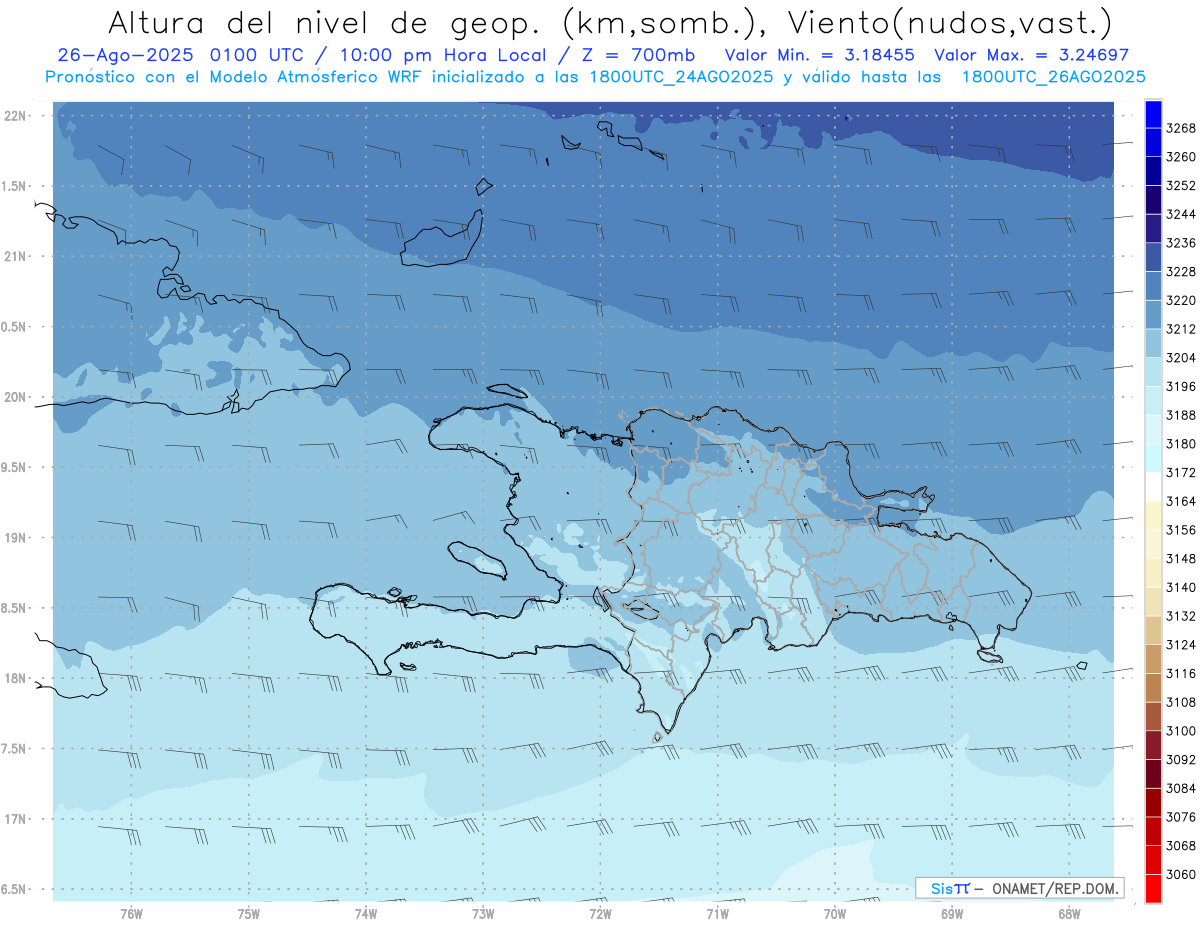
Task: Click the 75W longitude label
Action: 249,913
